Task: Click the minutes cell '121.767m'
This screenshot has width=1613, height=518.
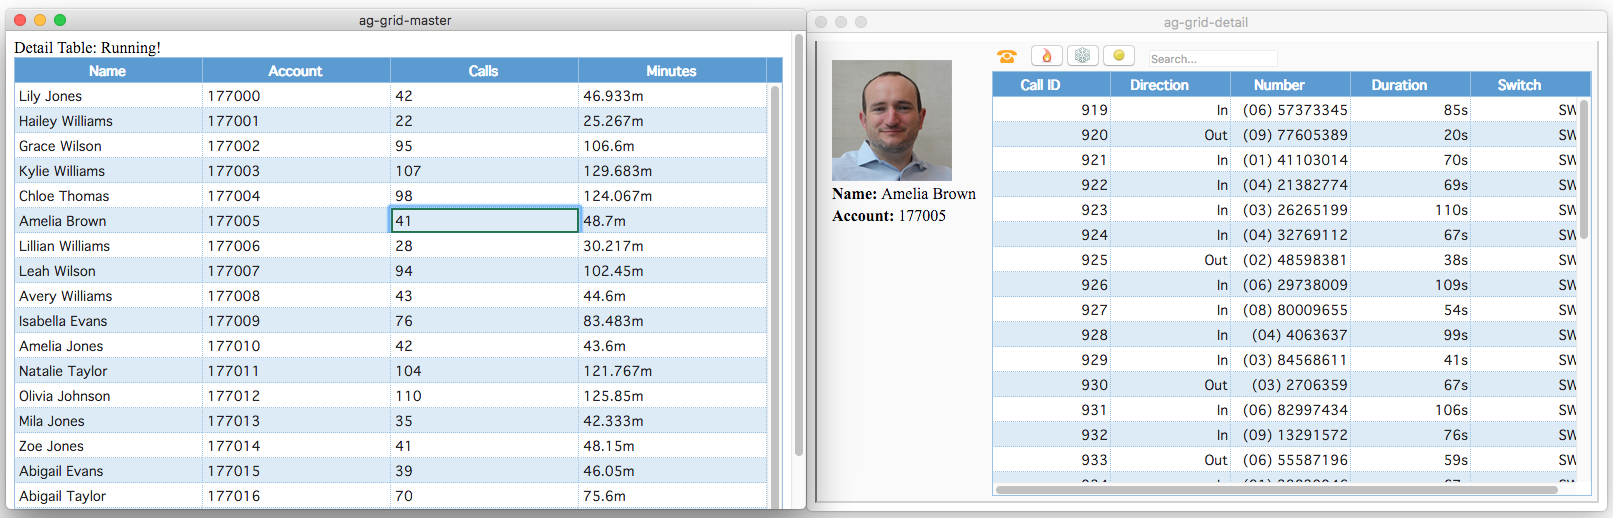Action: [672, 371]
